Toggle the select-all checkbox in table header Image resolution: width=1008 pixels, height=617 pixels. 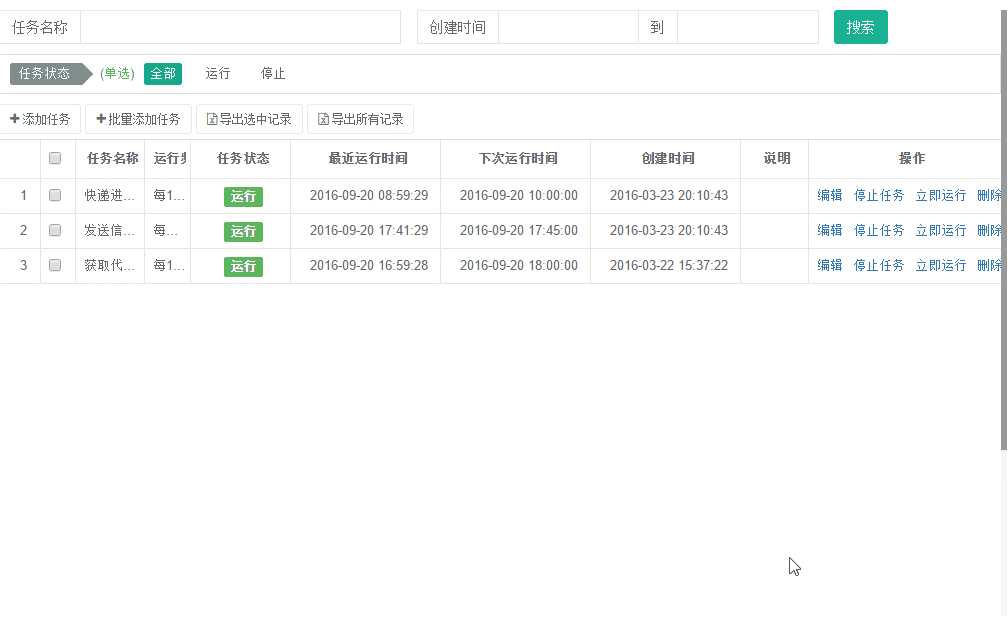click(x=55, y=158)
